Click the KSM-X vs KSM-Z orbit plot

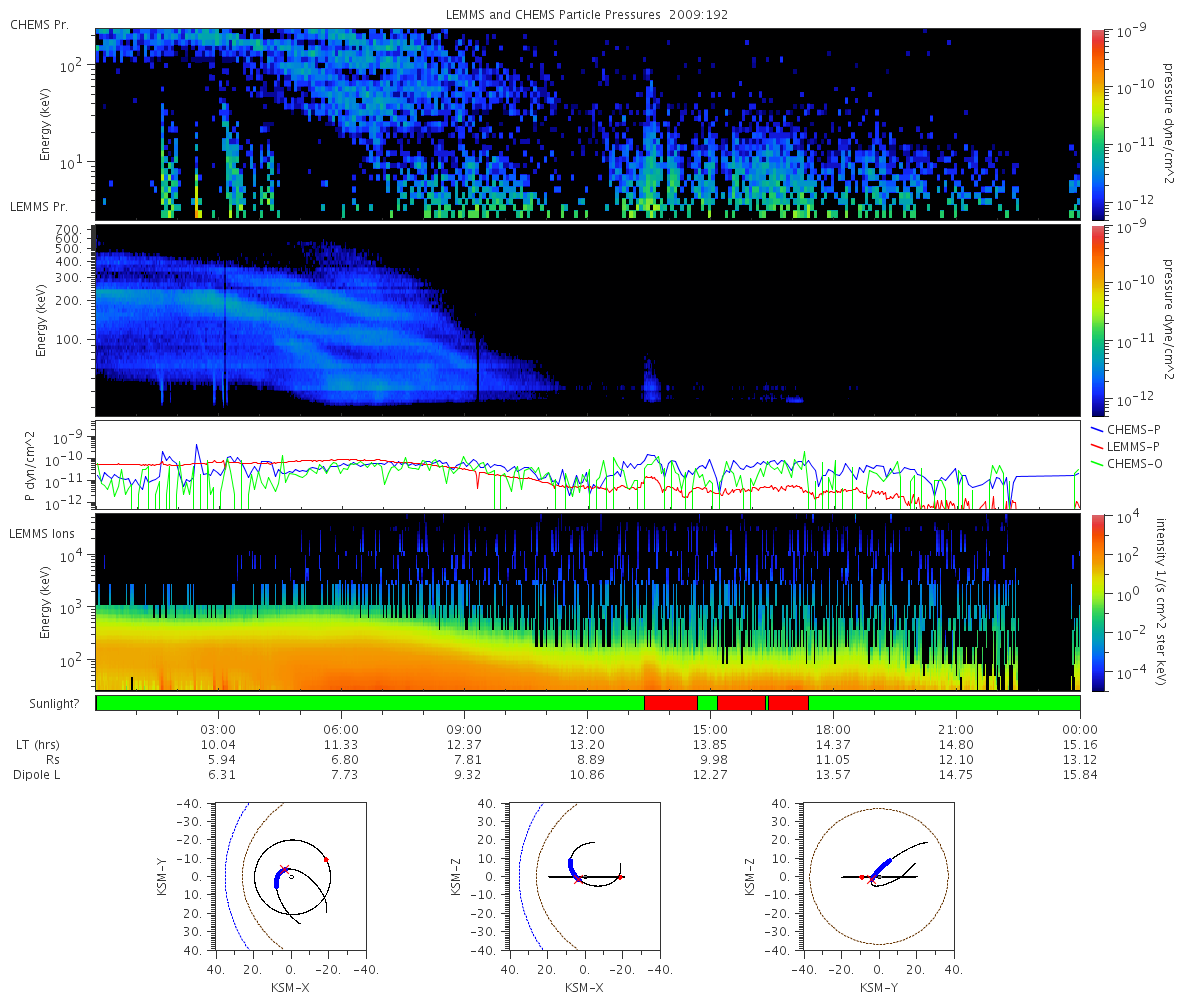(x=584, y=877)
